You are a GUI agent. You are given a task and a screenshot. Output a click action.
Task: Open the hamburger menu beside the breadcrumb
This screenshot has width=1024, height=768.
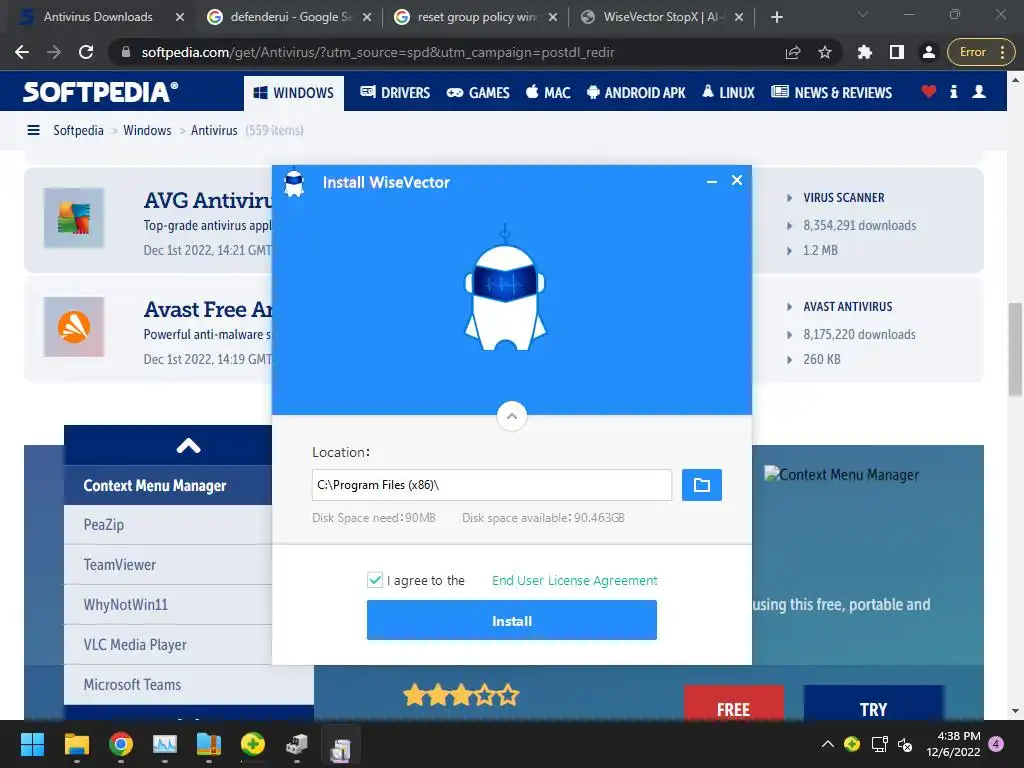click(33, 131)
